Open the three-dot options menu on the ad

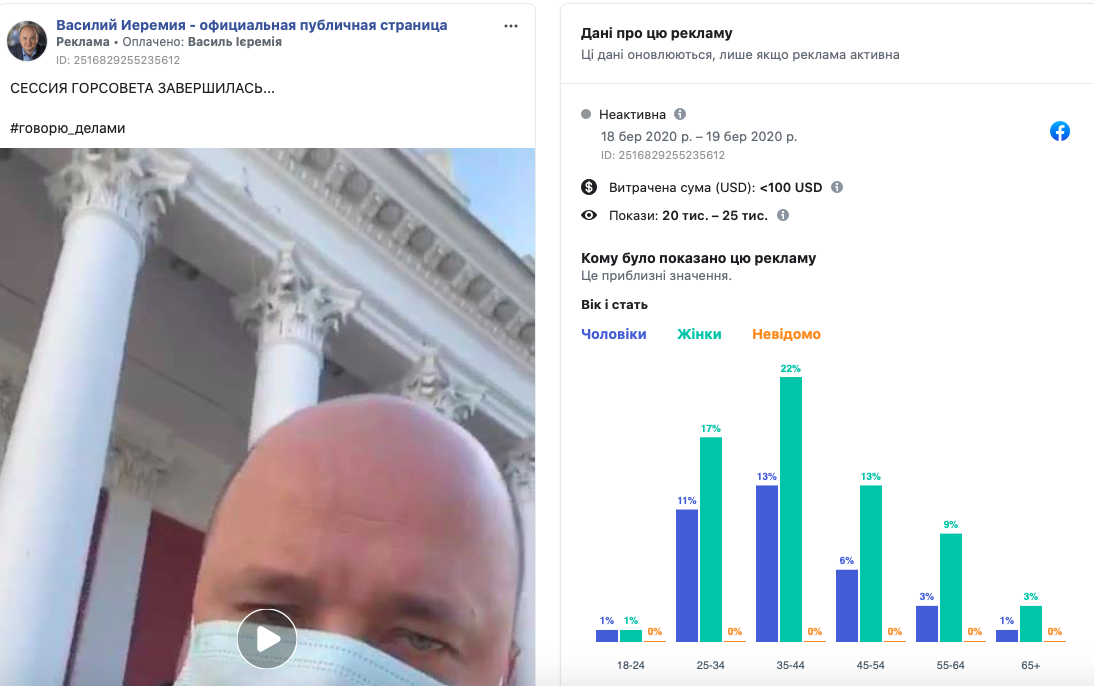click(x=511, y=26)
